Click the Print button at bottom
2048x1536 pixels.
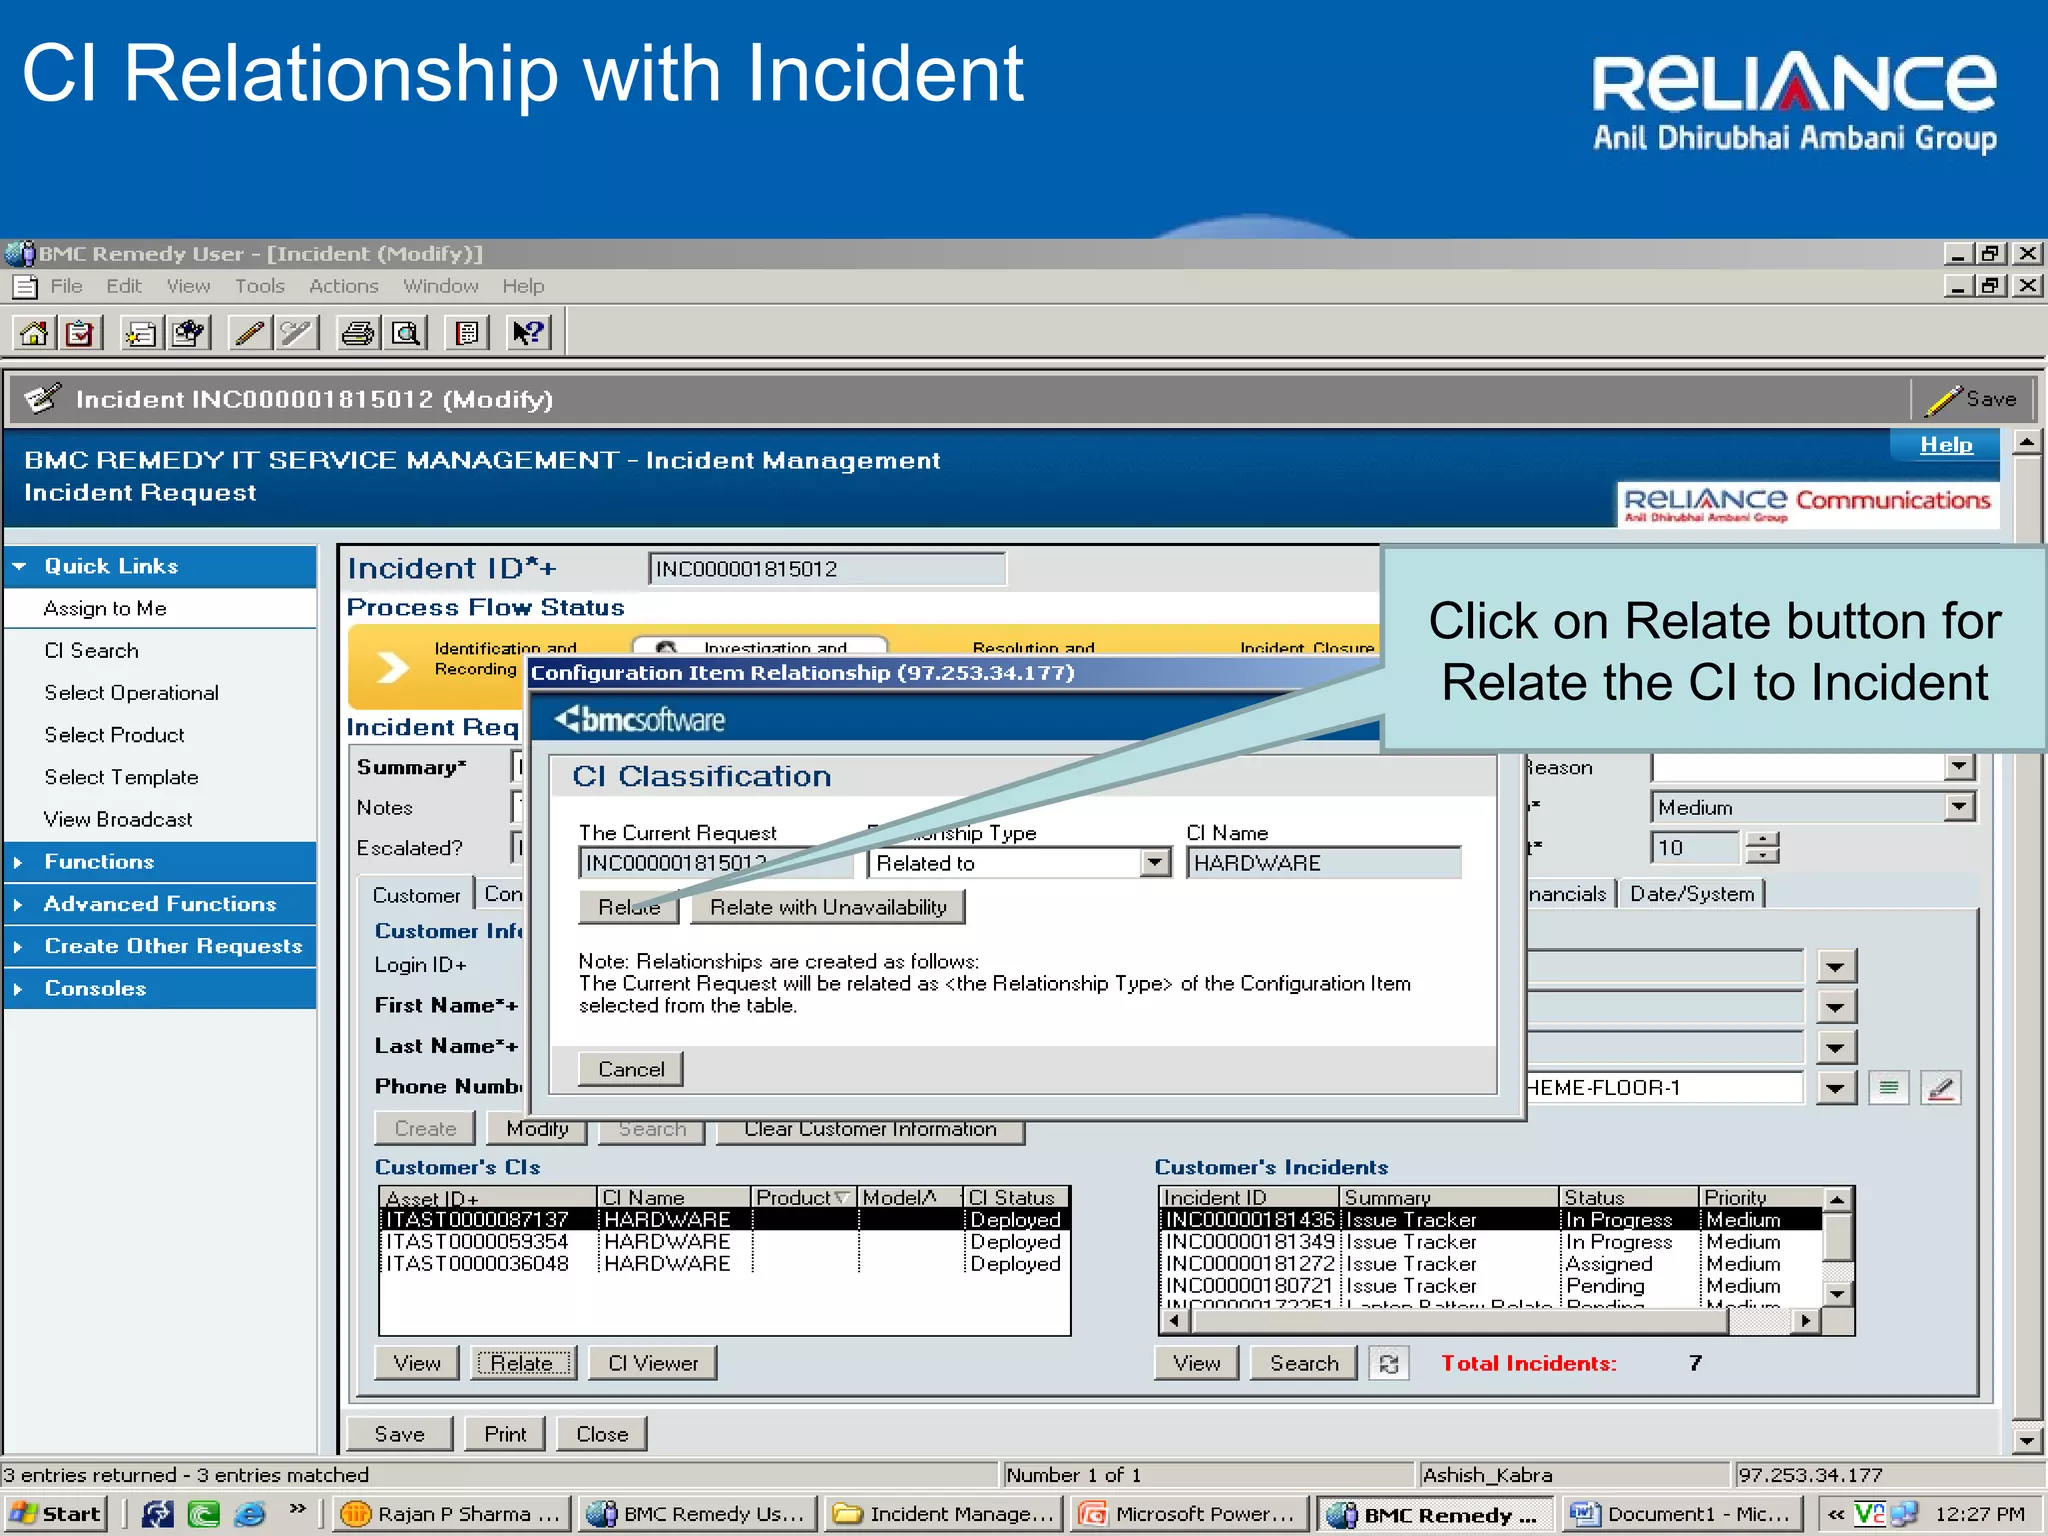[505, 1433]
